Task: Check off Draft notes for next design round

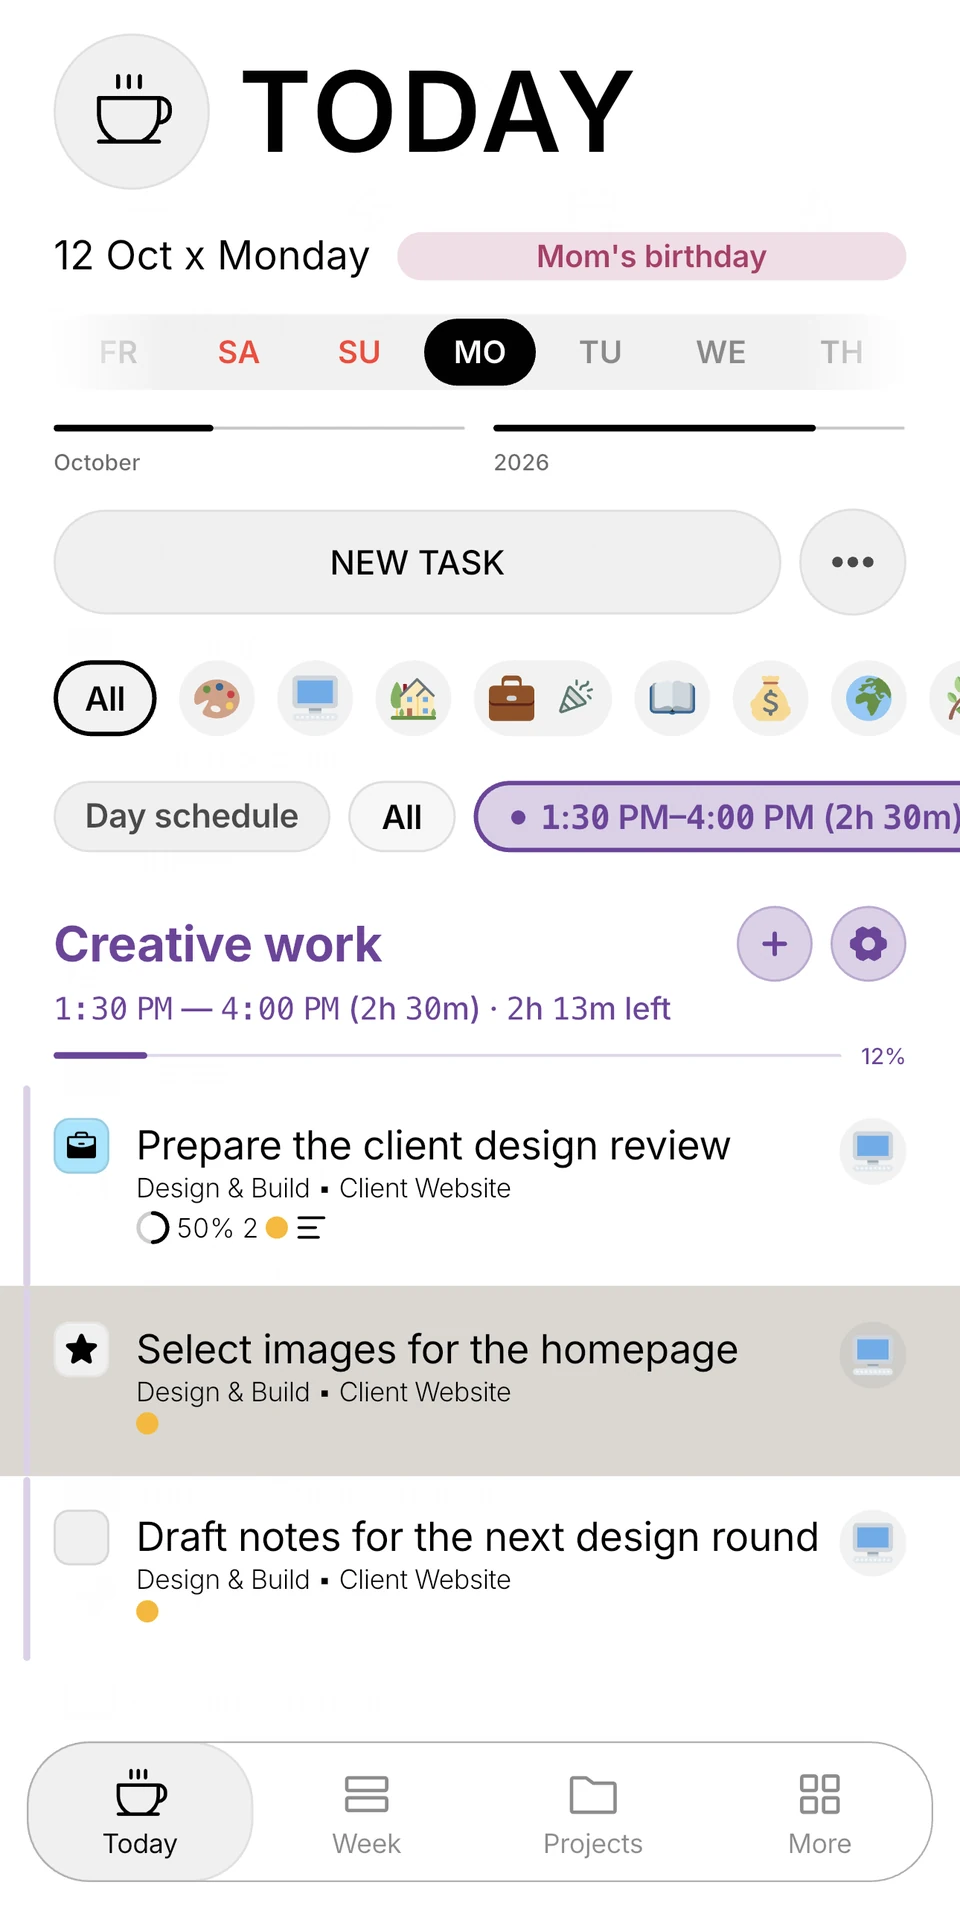Action: coord(82,1537)
